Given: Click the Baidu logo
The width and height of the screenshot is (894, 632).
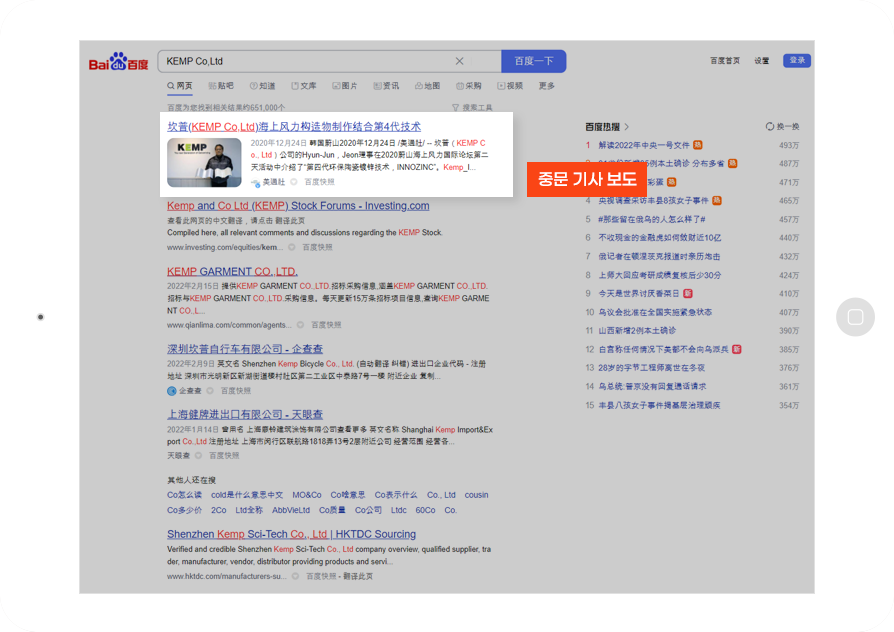Looking at the screenshot, I should [118, 62].
